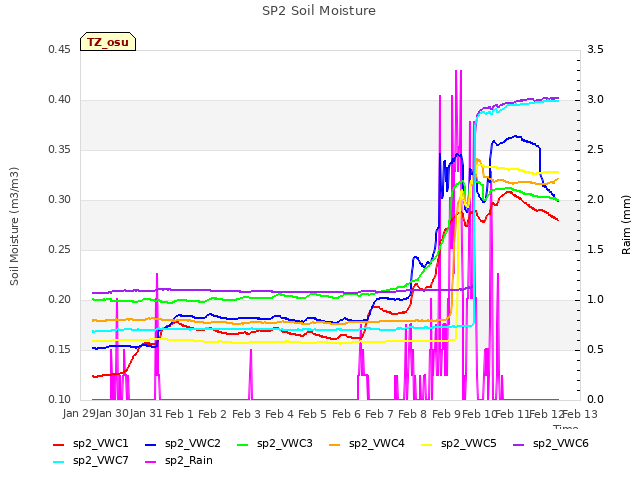Click the Feb 13 date tick label

tap(580, 414)
